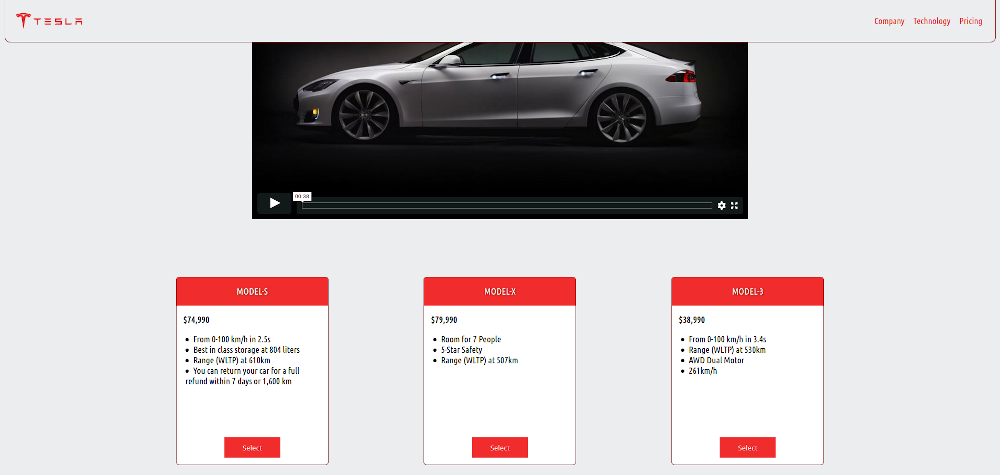The width and height of the screenshot is (1000, 475).
Task: Seek along the video progress bar
Action: (x=506, y=205)
